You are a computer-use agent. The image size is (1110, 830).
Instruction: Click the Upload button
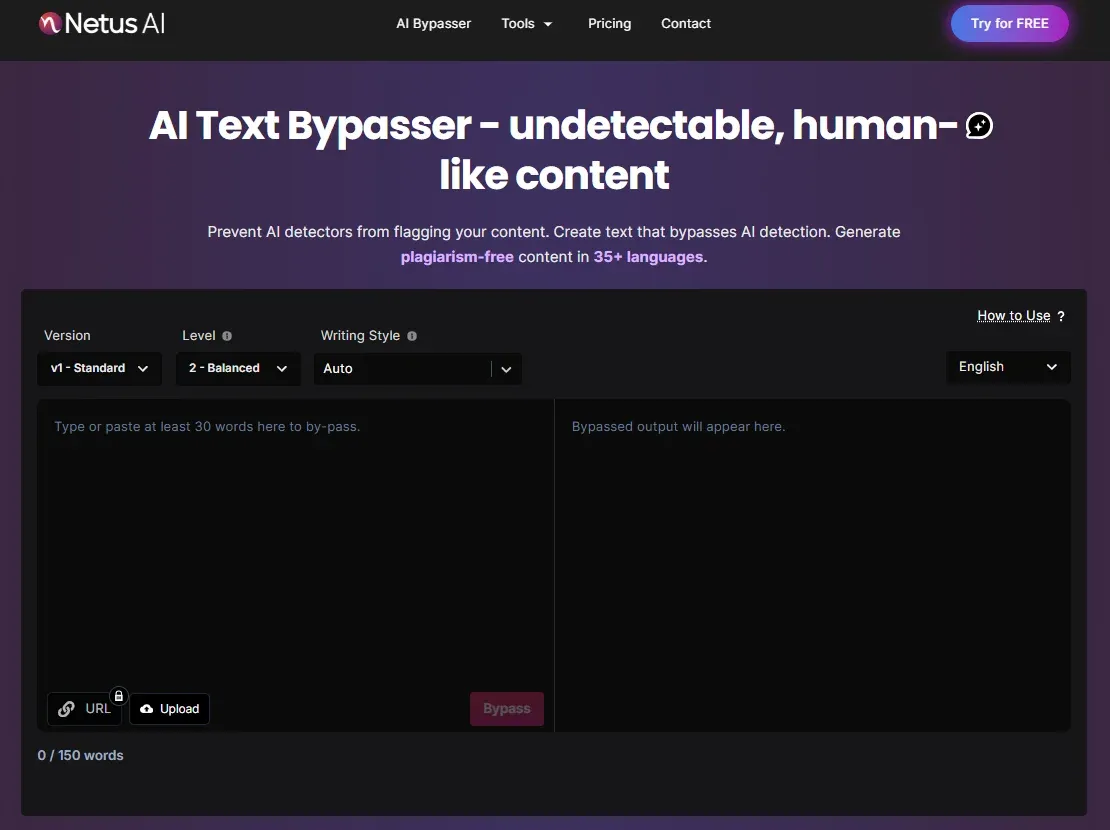[170, 709]
